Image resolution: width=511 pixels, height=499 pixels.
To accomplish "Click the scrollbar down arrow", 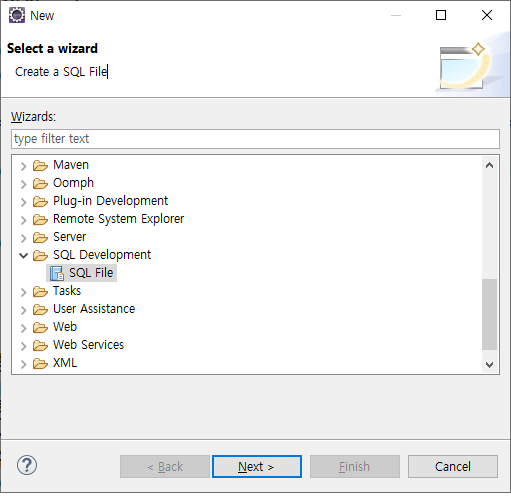I will pos(489,364).
